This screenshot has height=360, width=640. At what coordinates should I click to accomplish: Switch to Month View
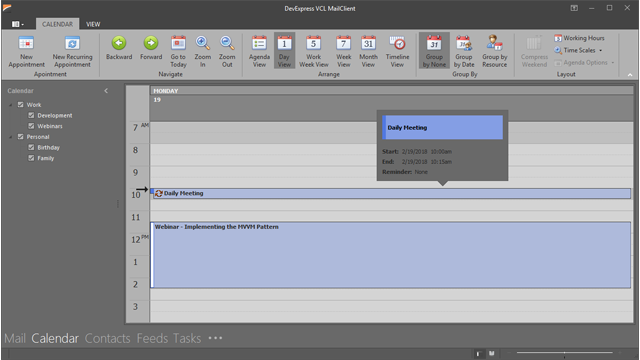pyautogui.click(x=368, y=51)
